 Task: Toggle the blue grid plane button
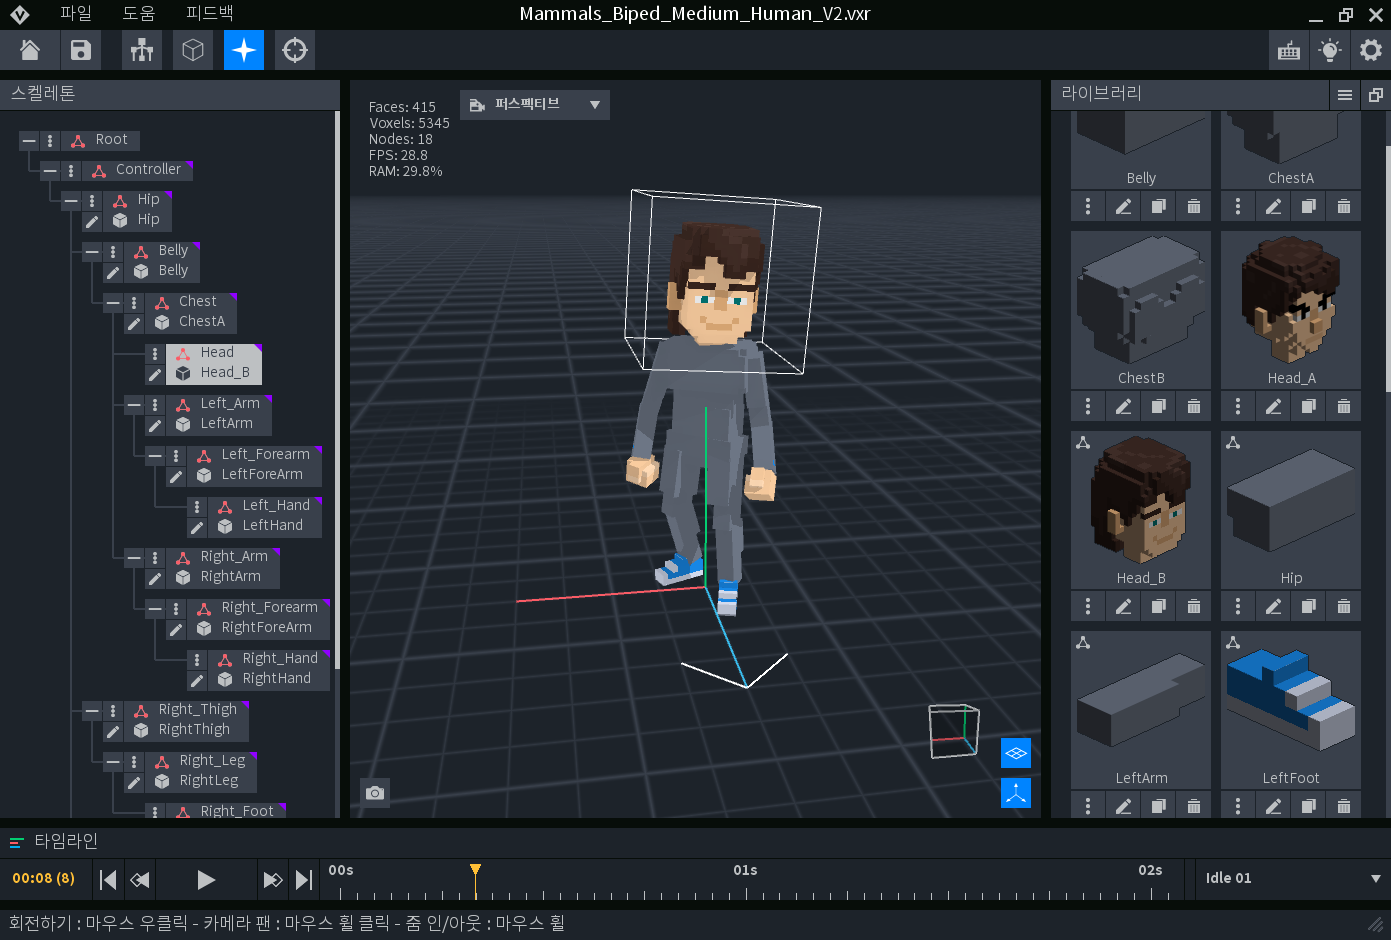(1016, 753)
